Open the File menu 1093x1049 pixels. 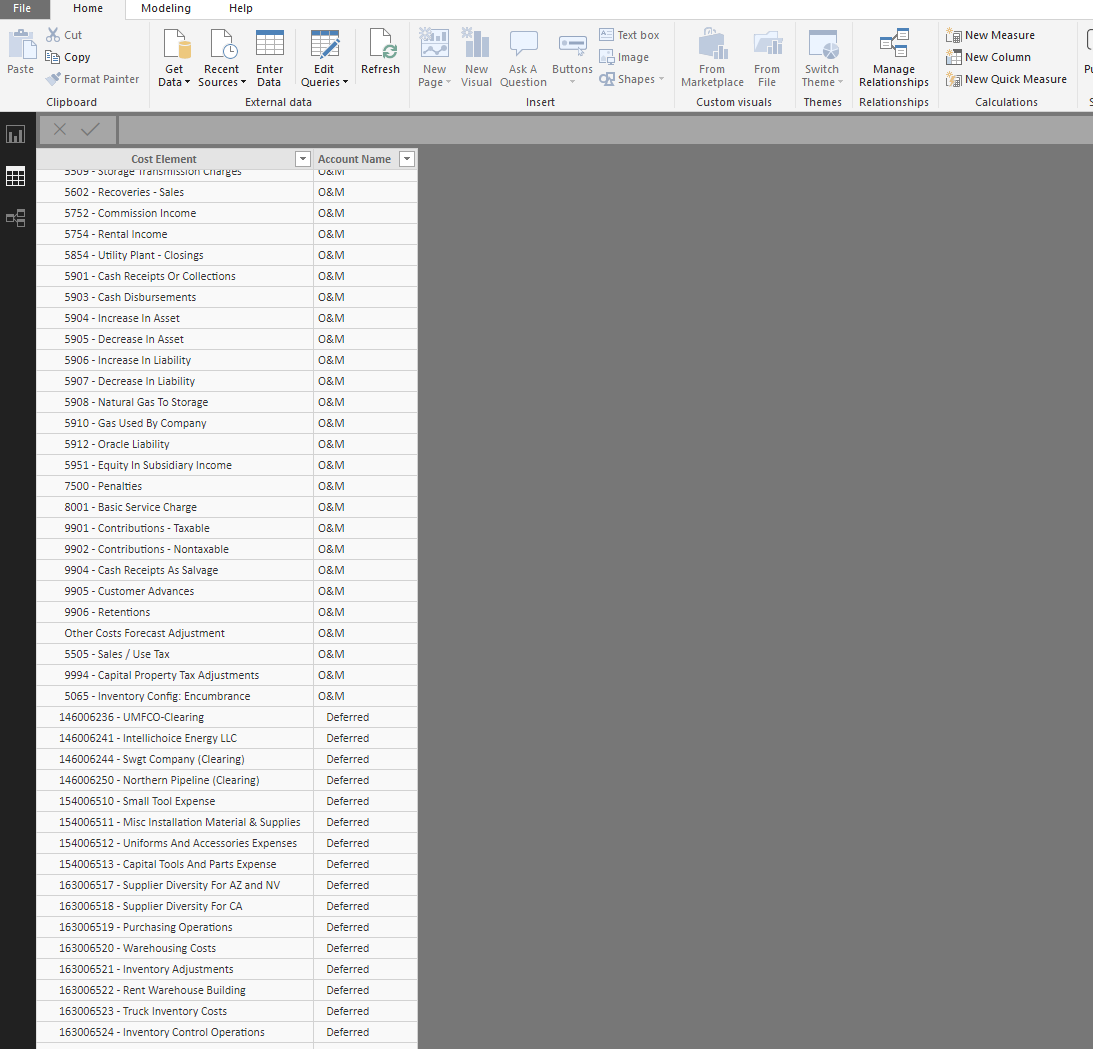point(22,8)
